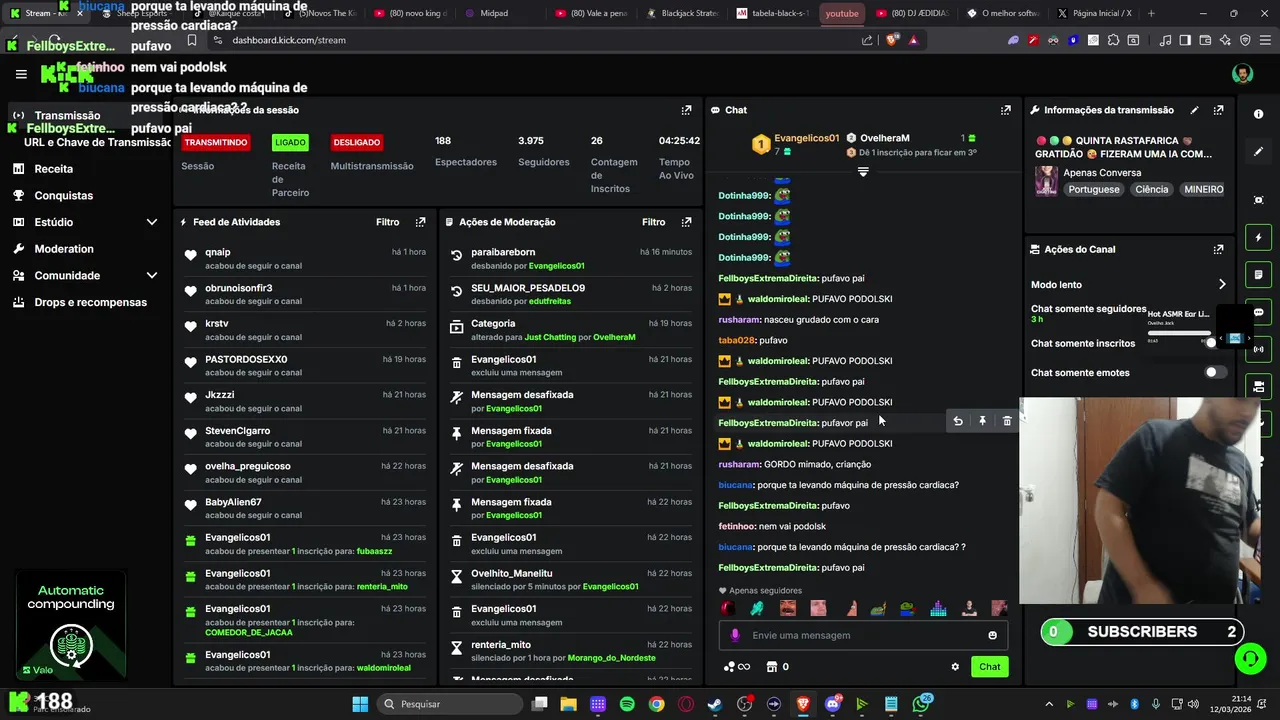1280x720 pixels.
Task: Click the notes icon in right rail
Action: tap(1258, 275)
